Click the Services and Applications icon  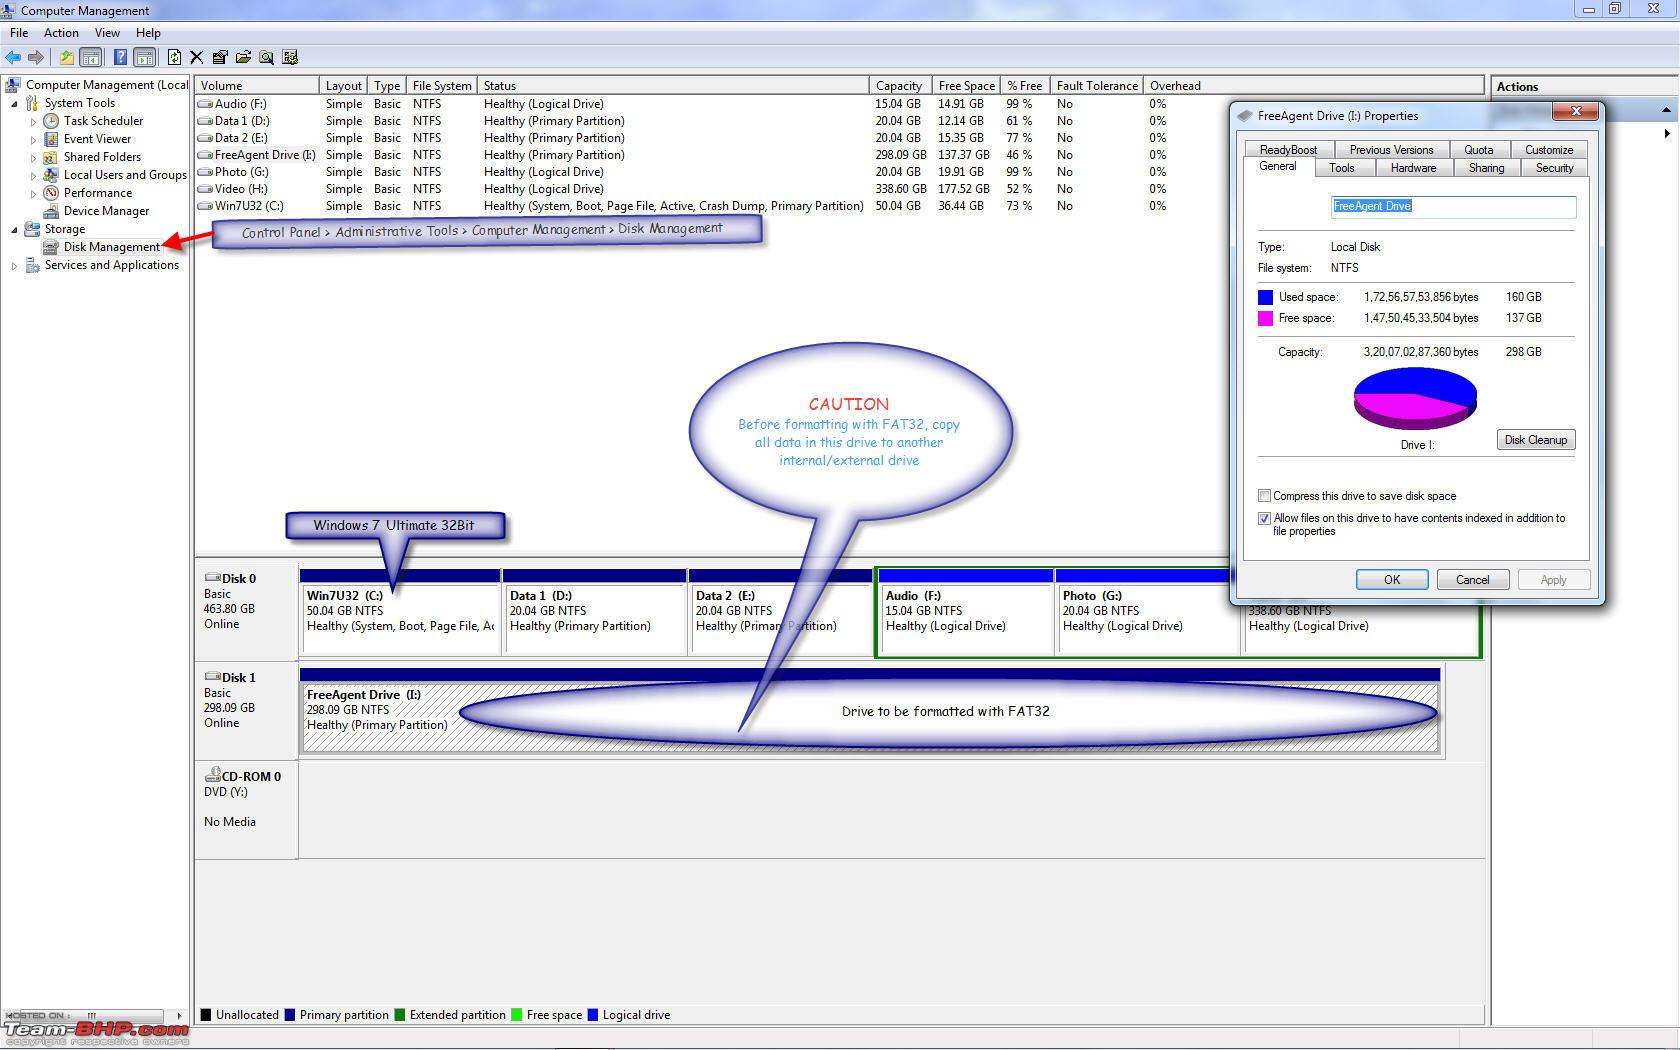32,265
